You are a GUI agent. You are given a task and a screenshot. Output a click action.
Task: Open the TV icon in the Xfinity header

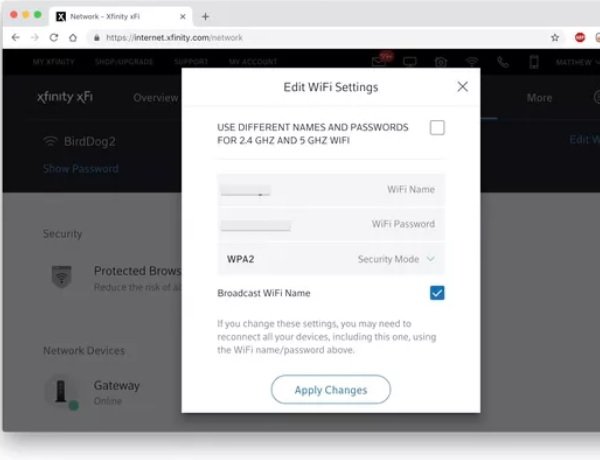coord(410,61)
